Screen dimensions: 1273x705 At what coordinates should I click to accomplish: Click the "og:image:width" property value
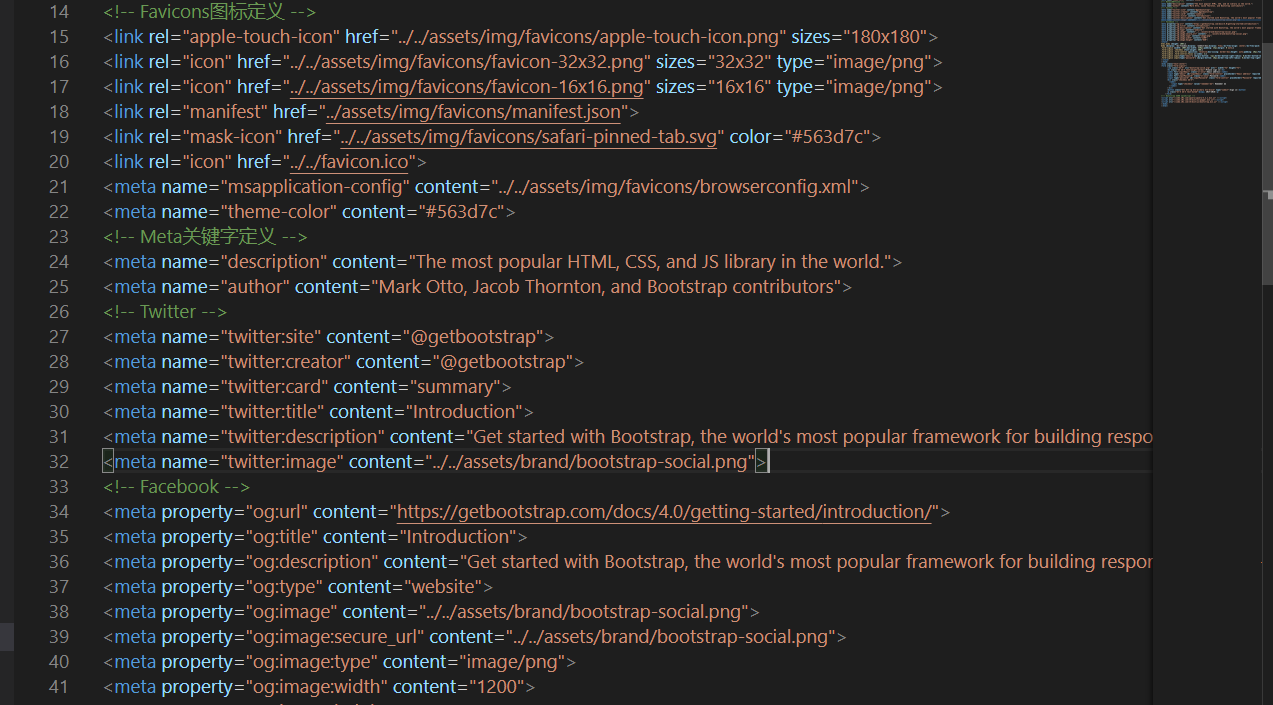pyautogui.click(x=317, y=687)
